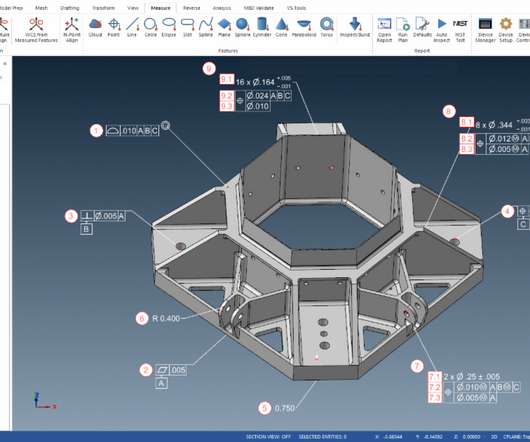The width and height of the screenshot is (530, 442).
Task: Click the N-Point Align tool
Action: pyautogui.click(x=72, y=30)
